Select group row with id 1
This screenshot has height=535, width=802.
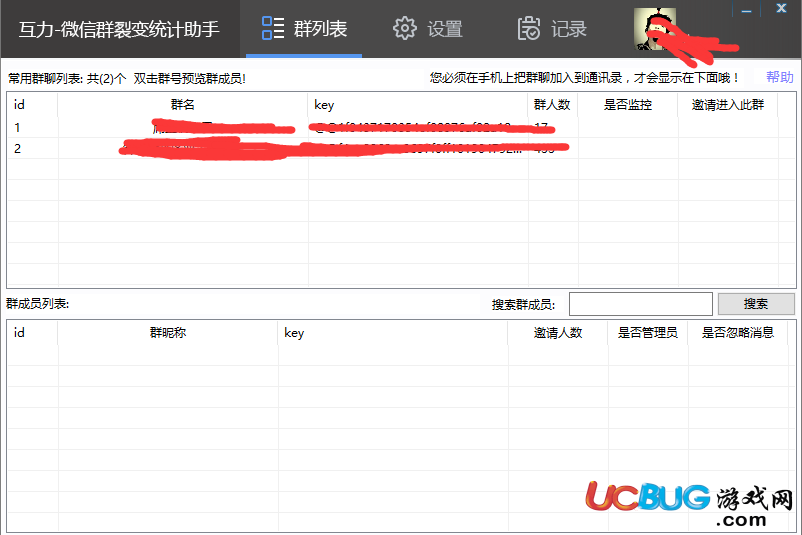[402, 127]
